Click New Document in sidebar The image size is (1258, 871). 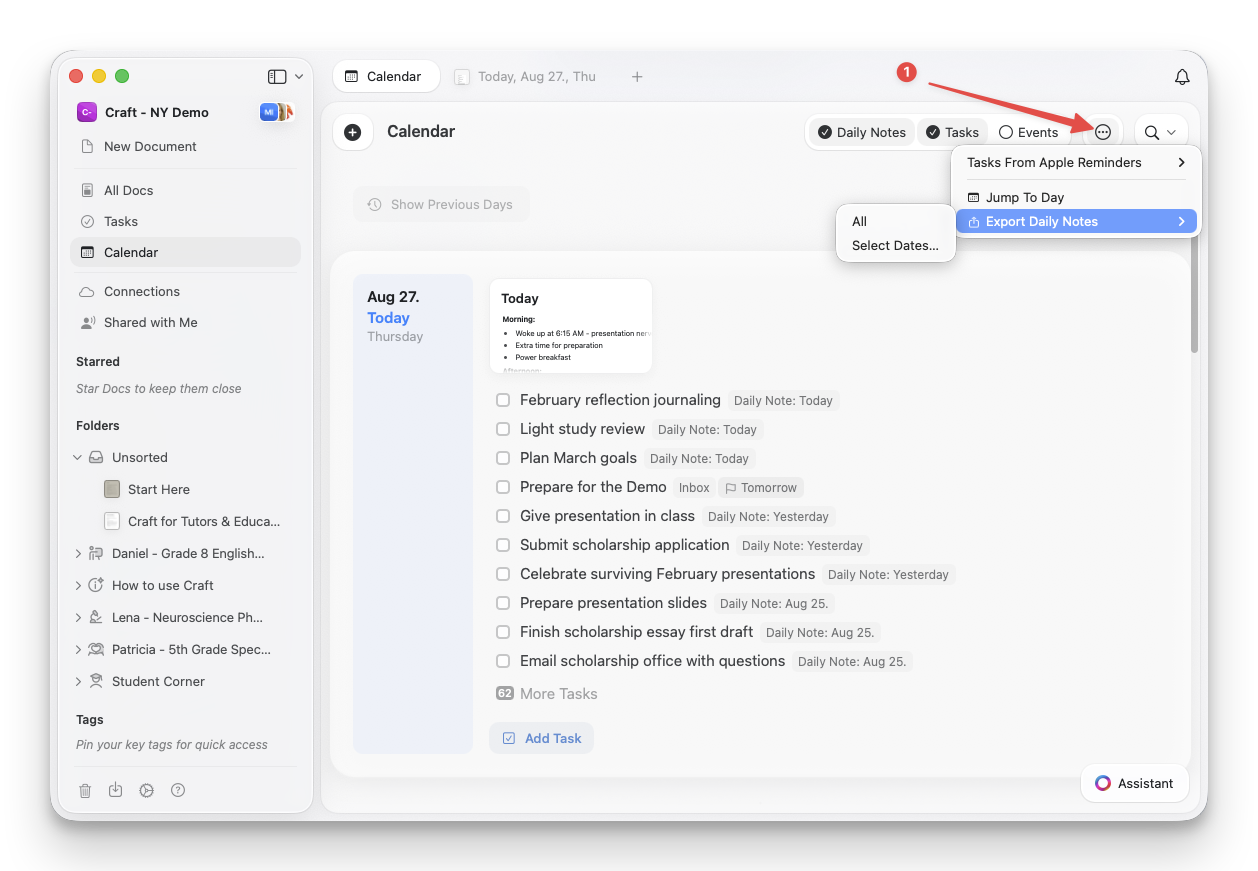pyautogui.click(x=185, y=146)
